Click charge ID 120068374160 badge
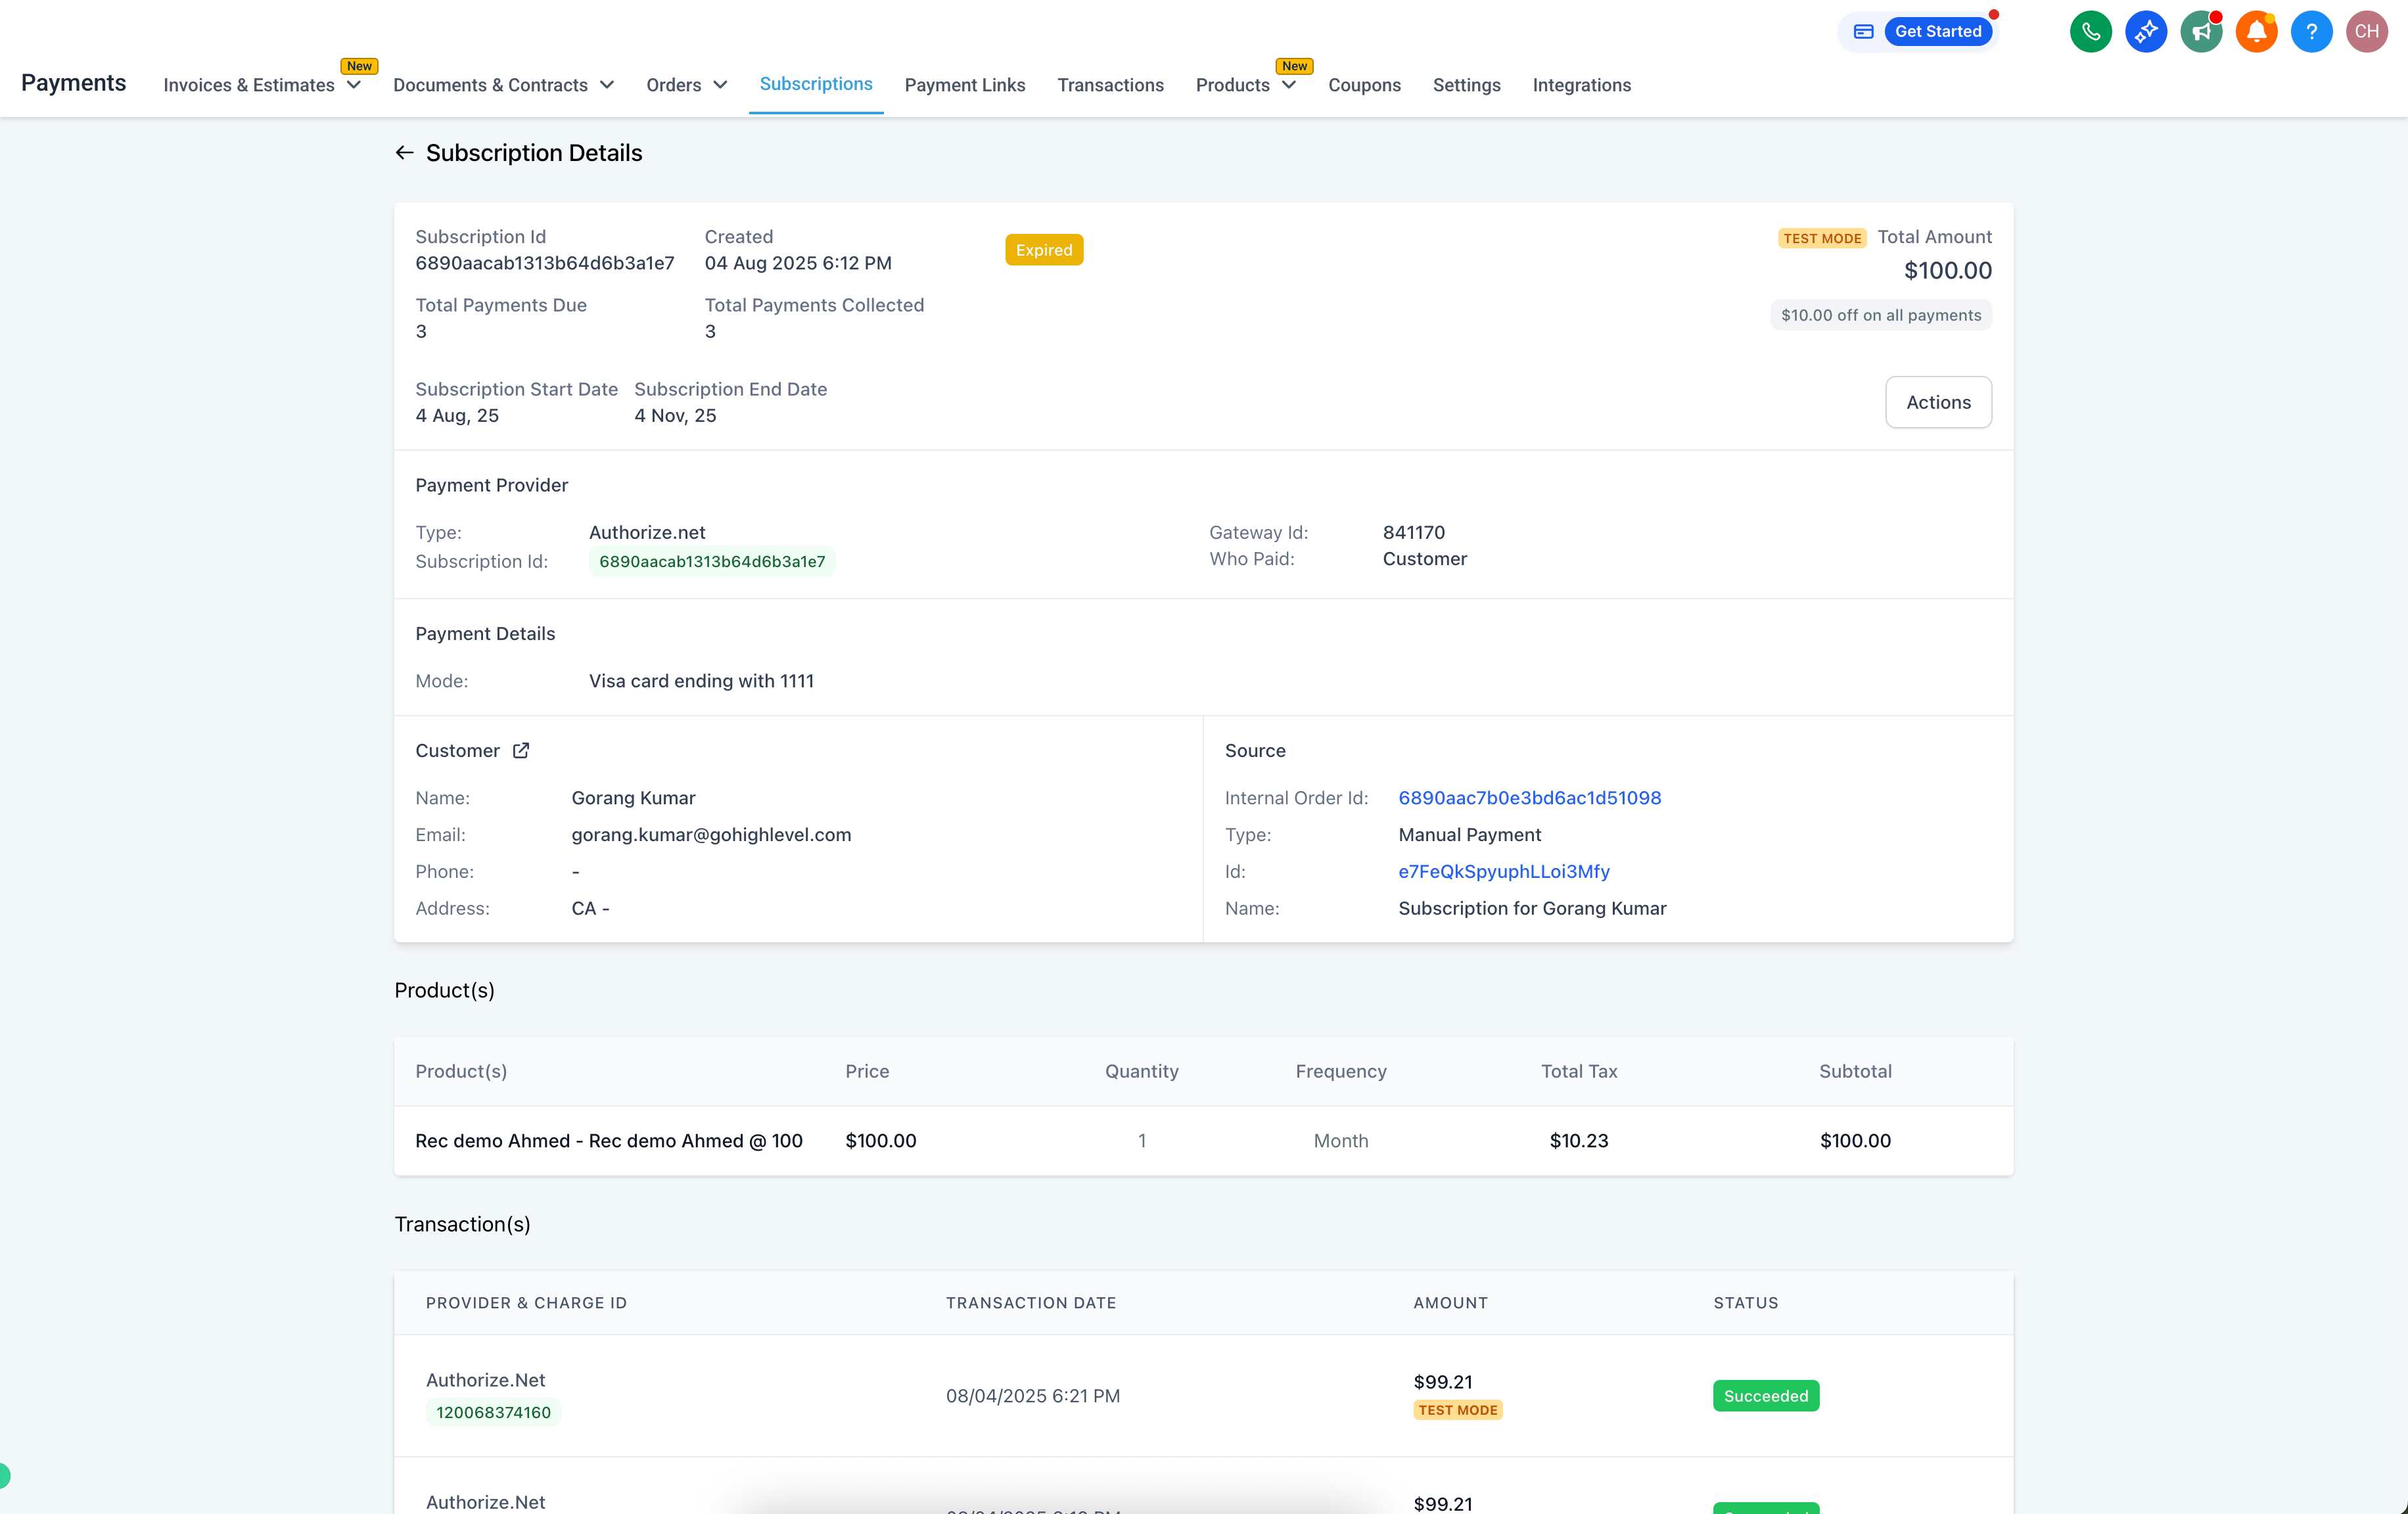This screenshot has height=1514, width=2408. click(493, 1412)
